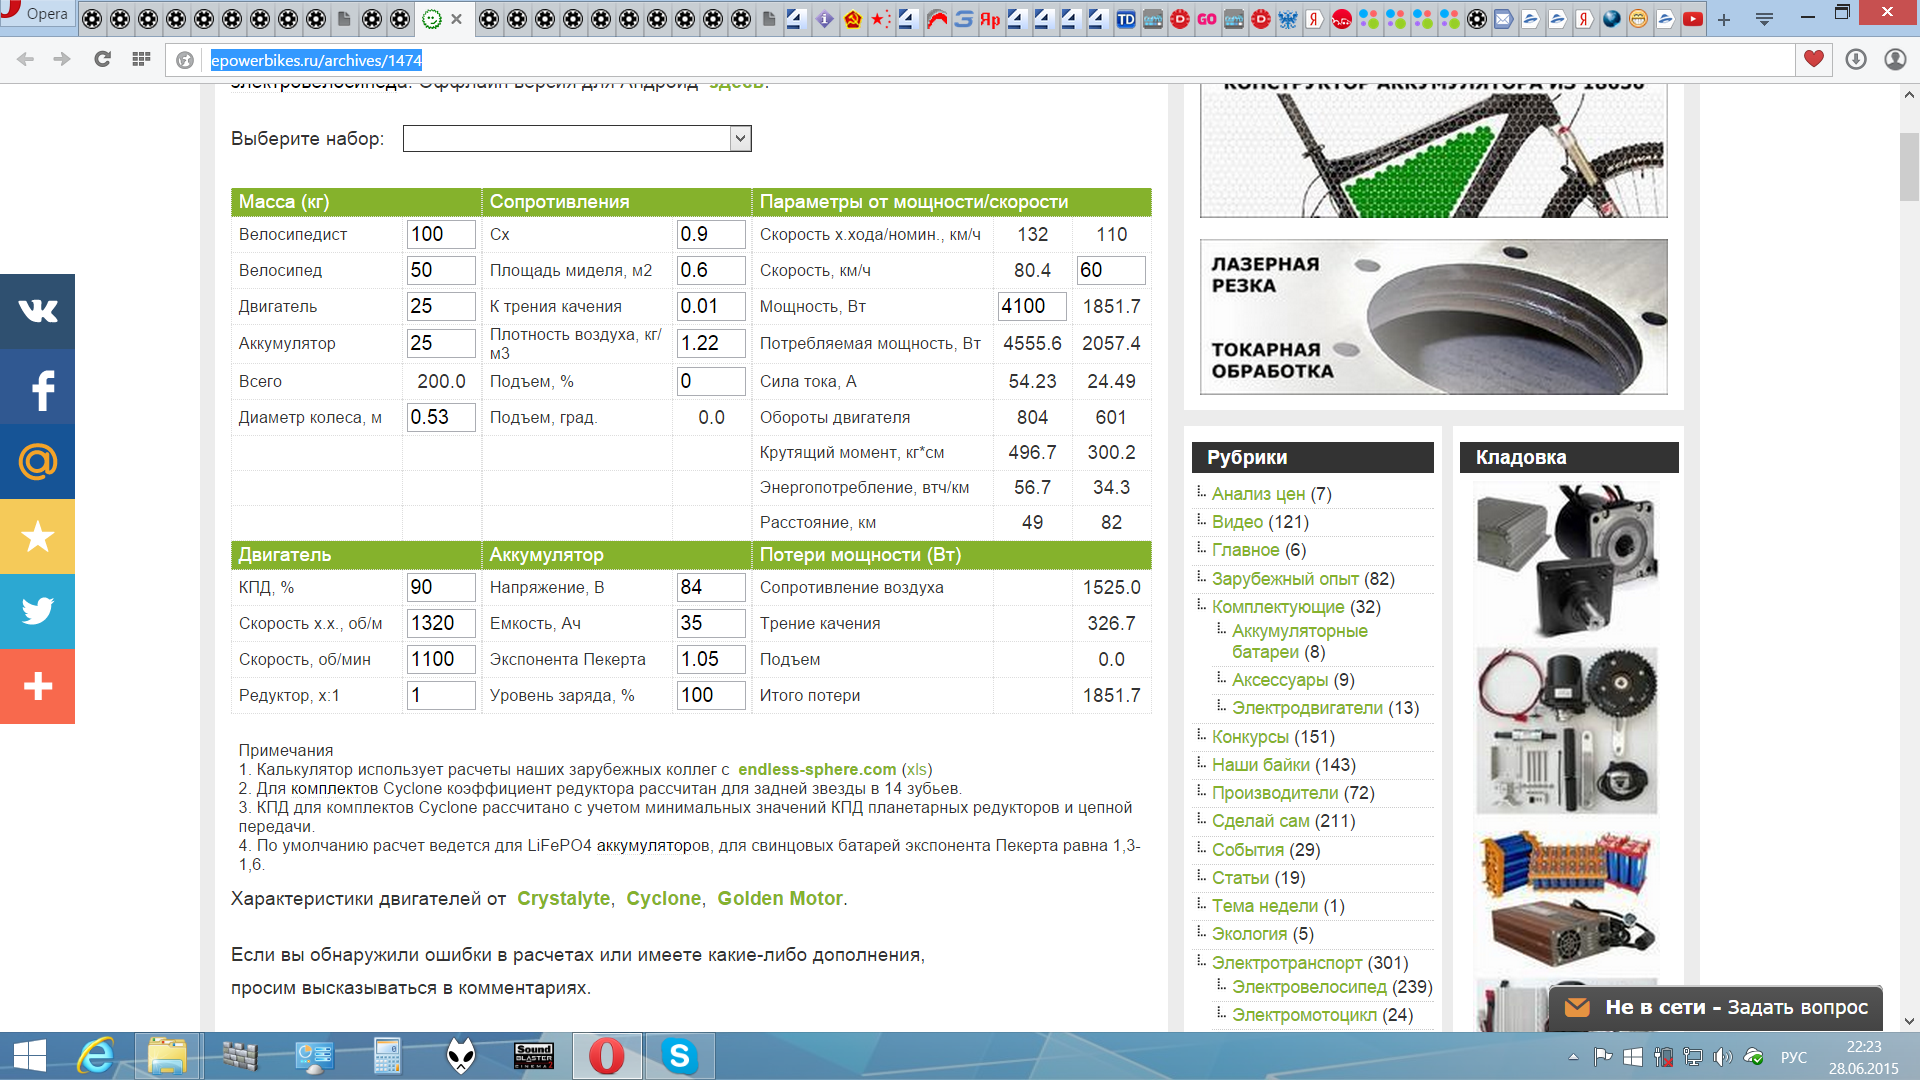
Task: Open Skype from the taskbar
Action: click(x=679, y=1056)
